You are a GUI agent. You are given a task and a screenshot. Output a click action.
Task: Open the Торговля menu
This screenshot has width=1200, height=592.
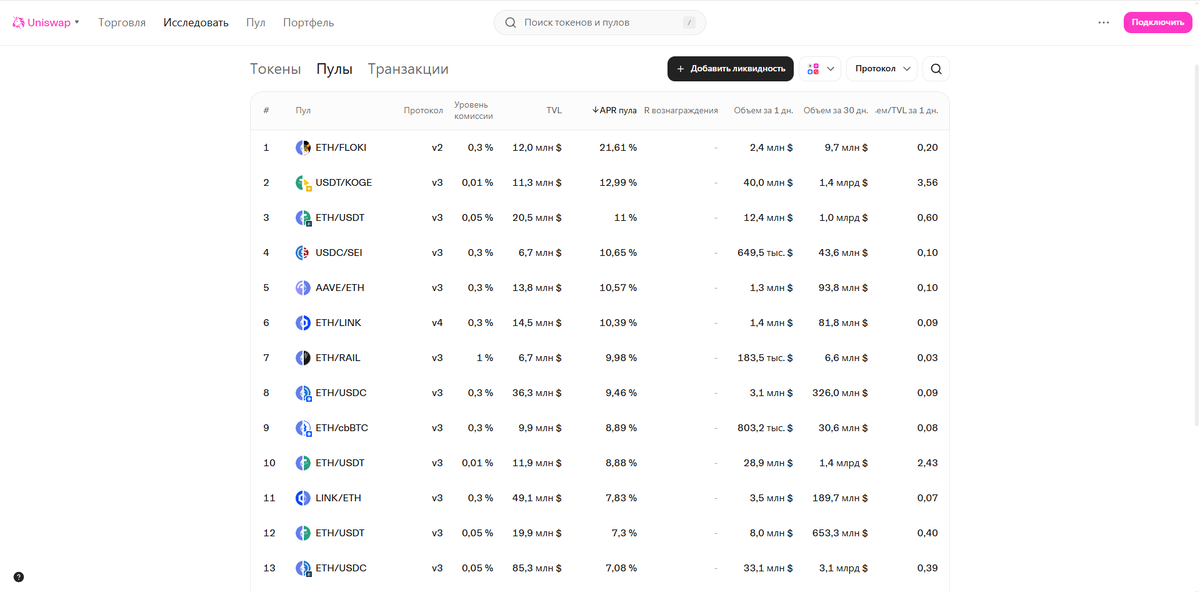122,22
